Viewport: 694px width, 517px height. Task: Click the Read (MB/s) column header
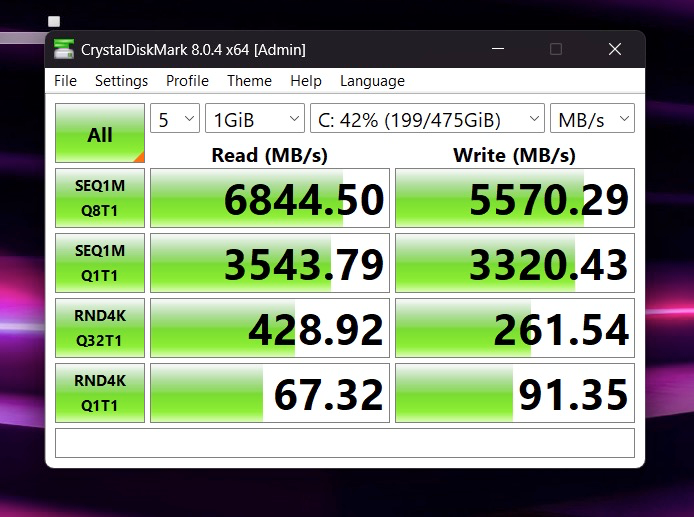[x=270, y=155]
